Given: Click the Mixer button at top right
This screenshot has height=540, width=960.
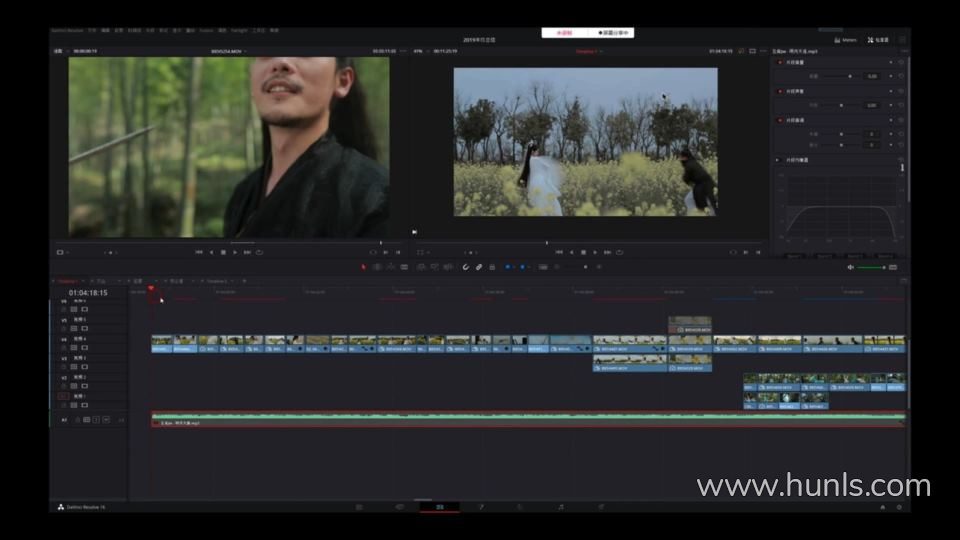Looking at the screenshot, I should tap(845, 40).
